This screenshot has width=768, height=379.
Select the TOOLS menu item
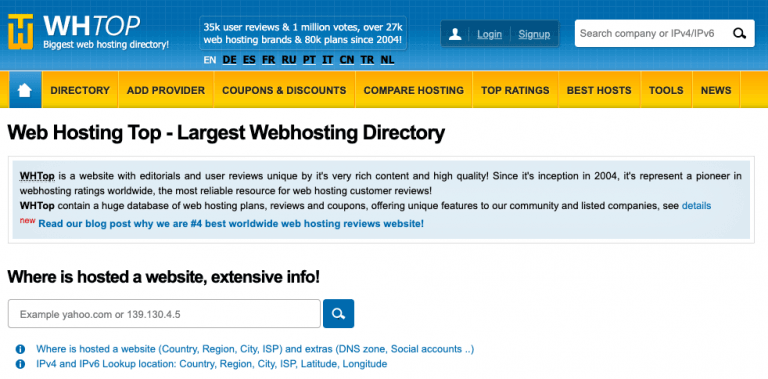666,90
